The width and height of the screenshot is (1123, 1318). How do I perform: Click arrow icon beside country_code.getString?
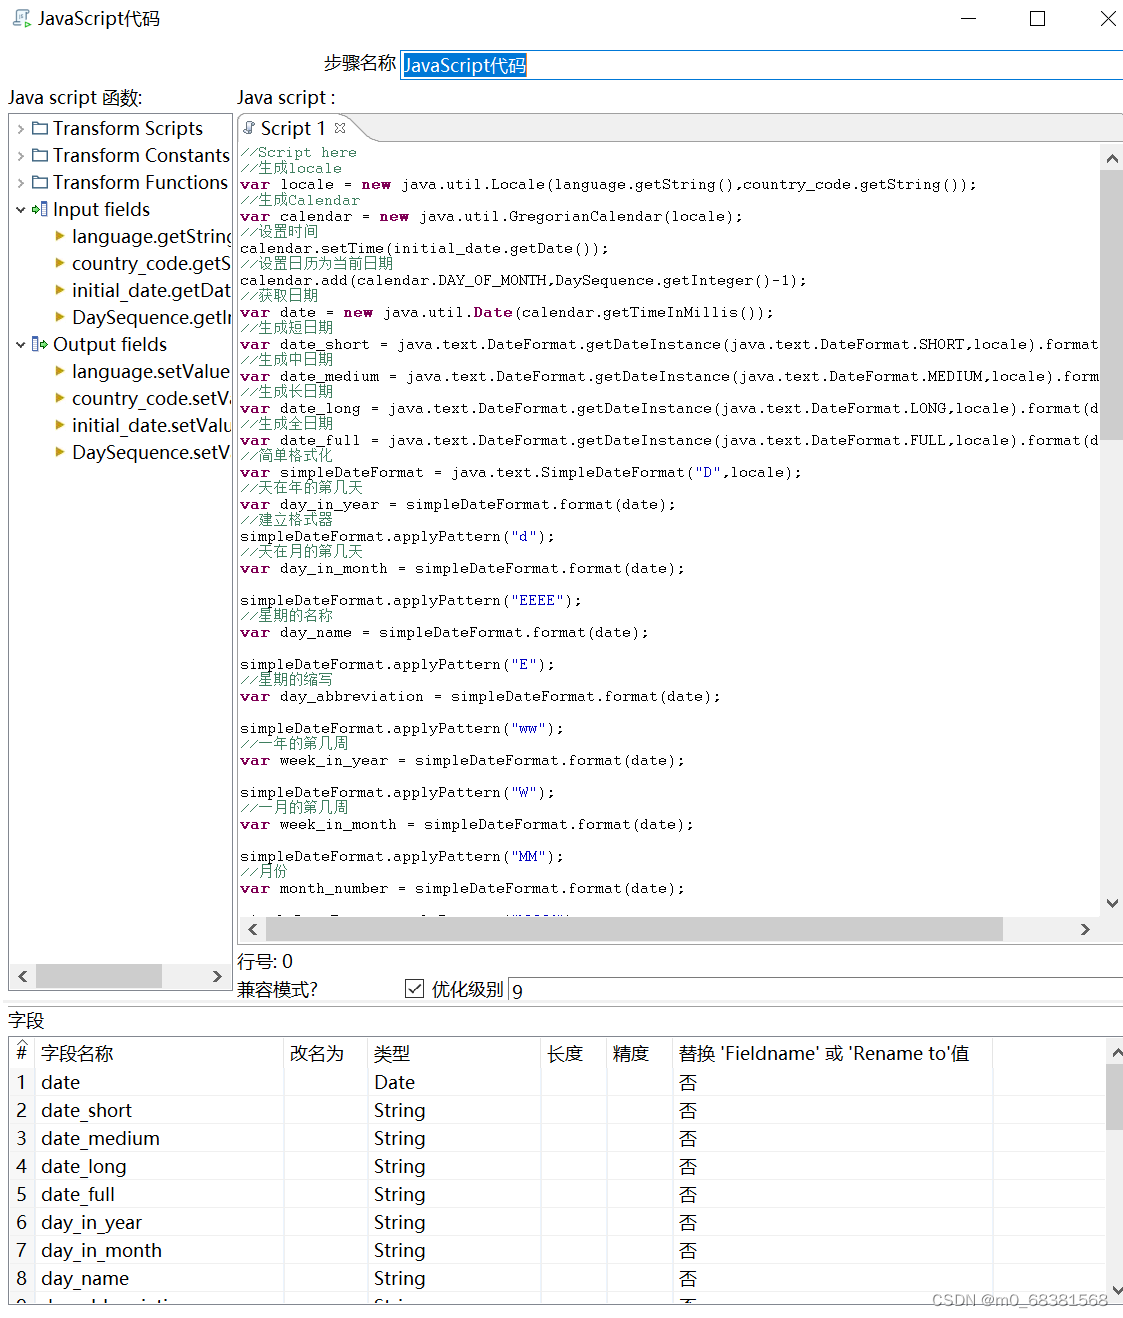60,263
